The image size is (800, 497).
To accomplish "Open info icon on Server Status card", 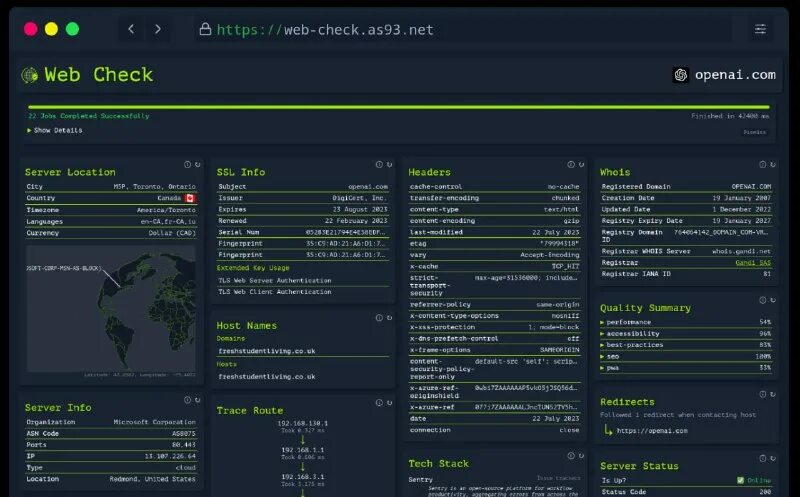I will [x=762, y=458].
